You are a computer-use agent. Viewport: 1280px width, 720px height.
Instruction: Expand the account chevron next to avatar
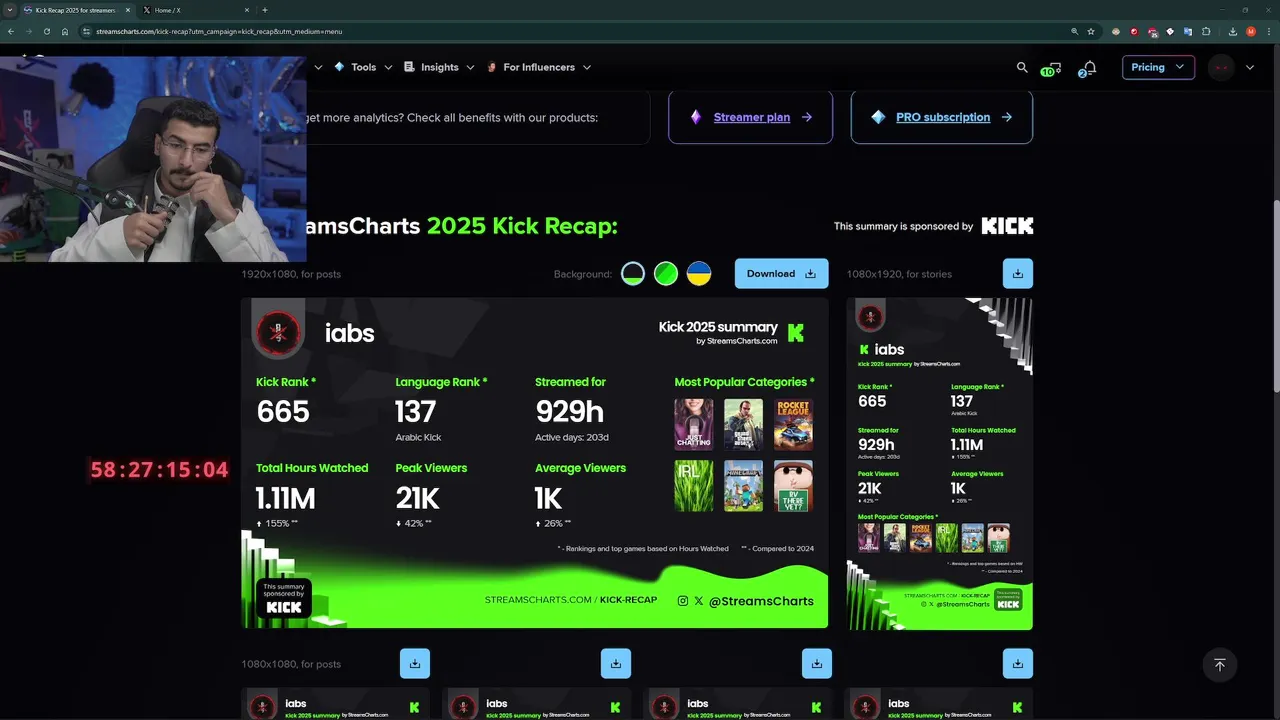[x=1250, y=67]
